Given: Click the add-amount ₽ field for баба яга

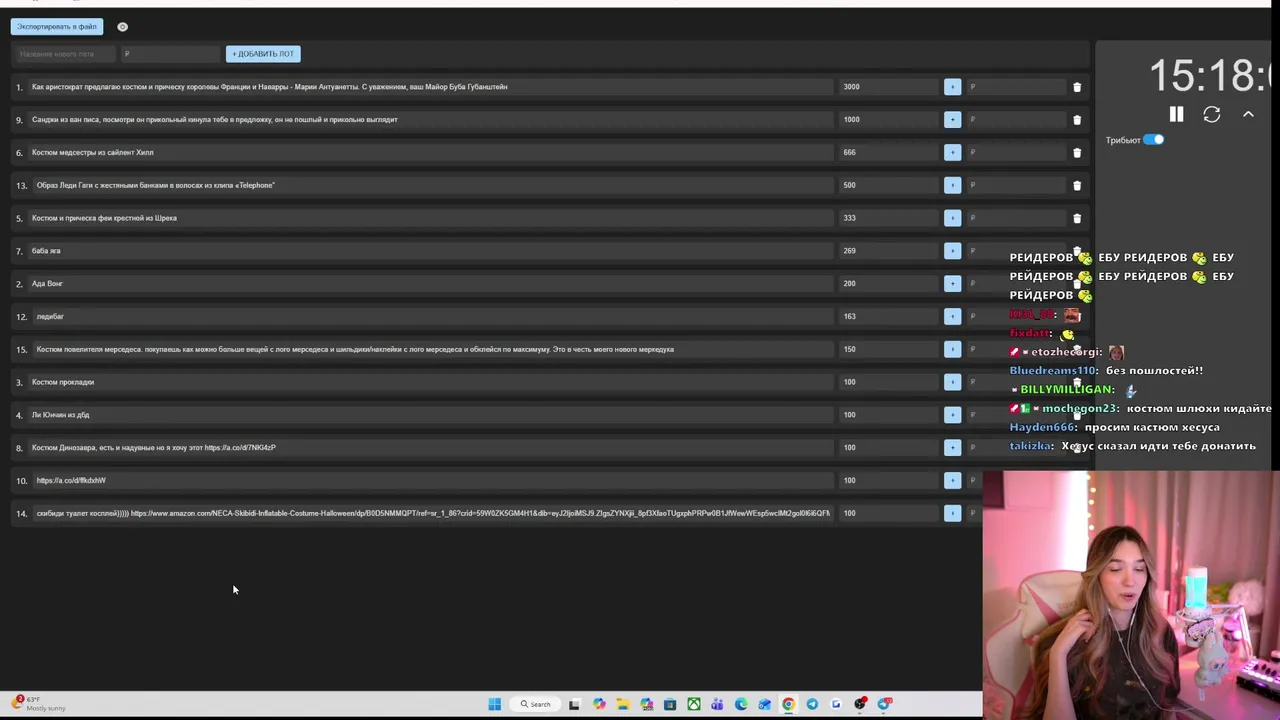Looking at the screenshot, I should [1015, 251].
